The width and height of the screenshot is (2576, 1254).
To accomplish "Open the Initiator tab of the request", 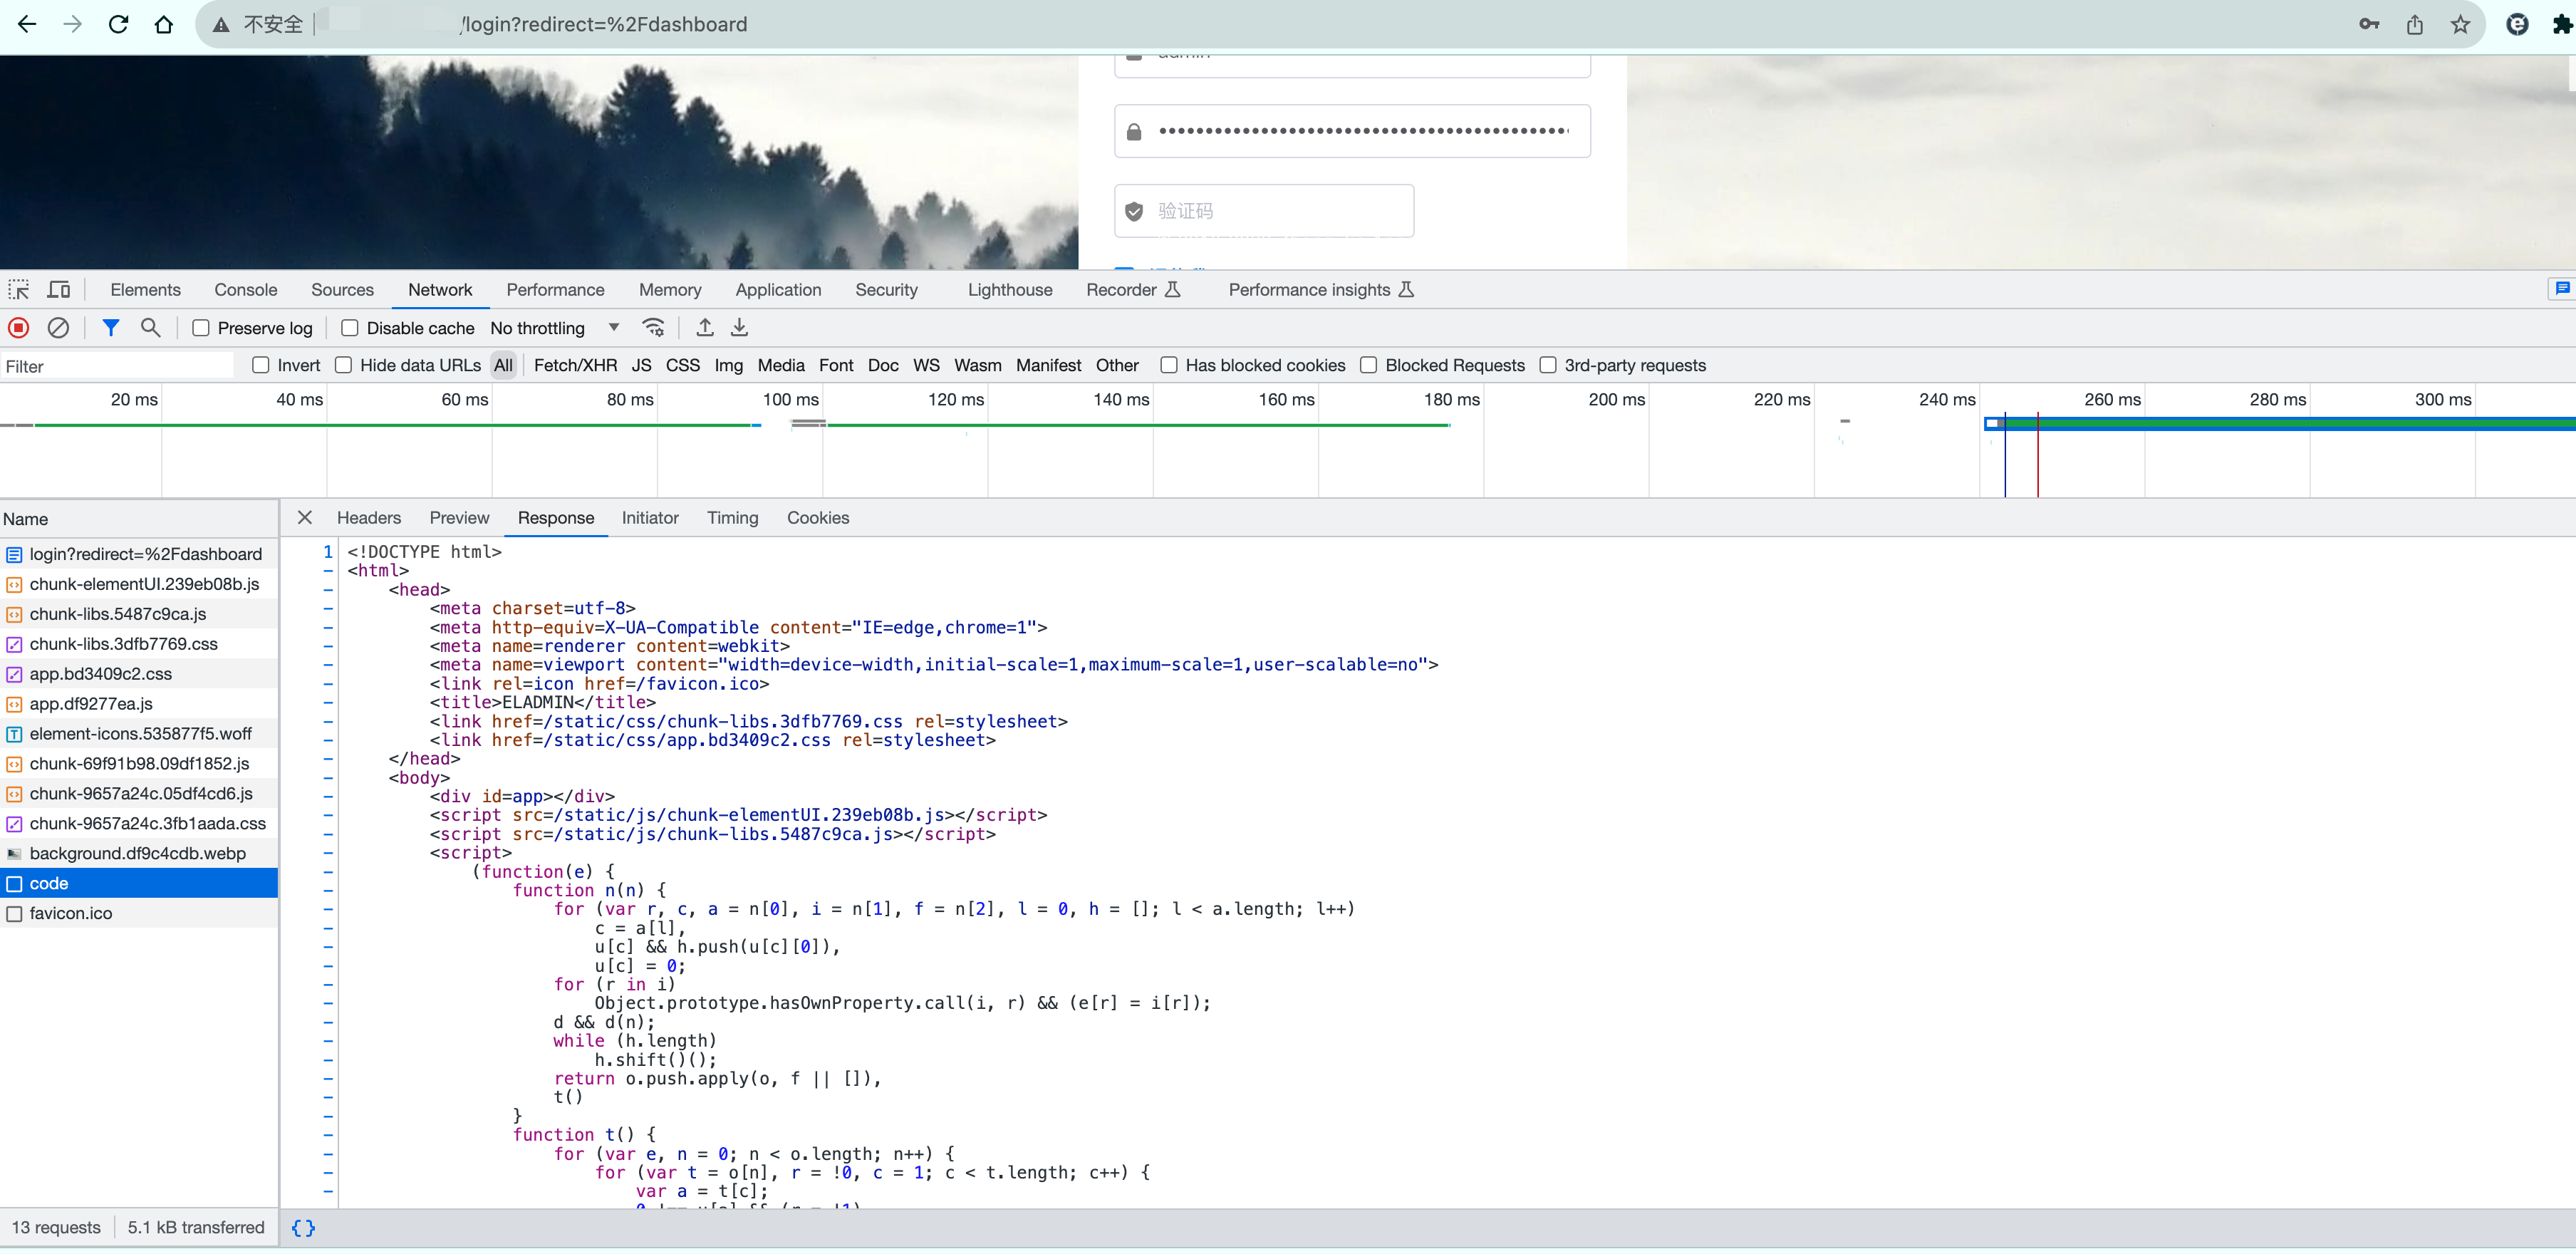I will 650,518.
